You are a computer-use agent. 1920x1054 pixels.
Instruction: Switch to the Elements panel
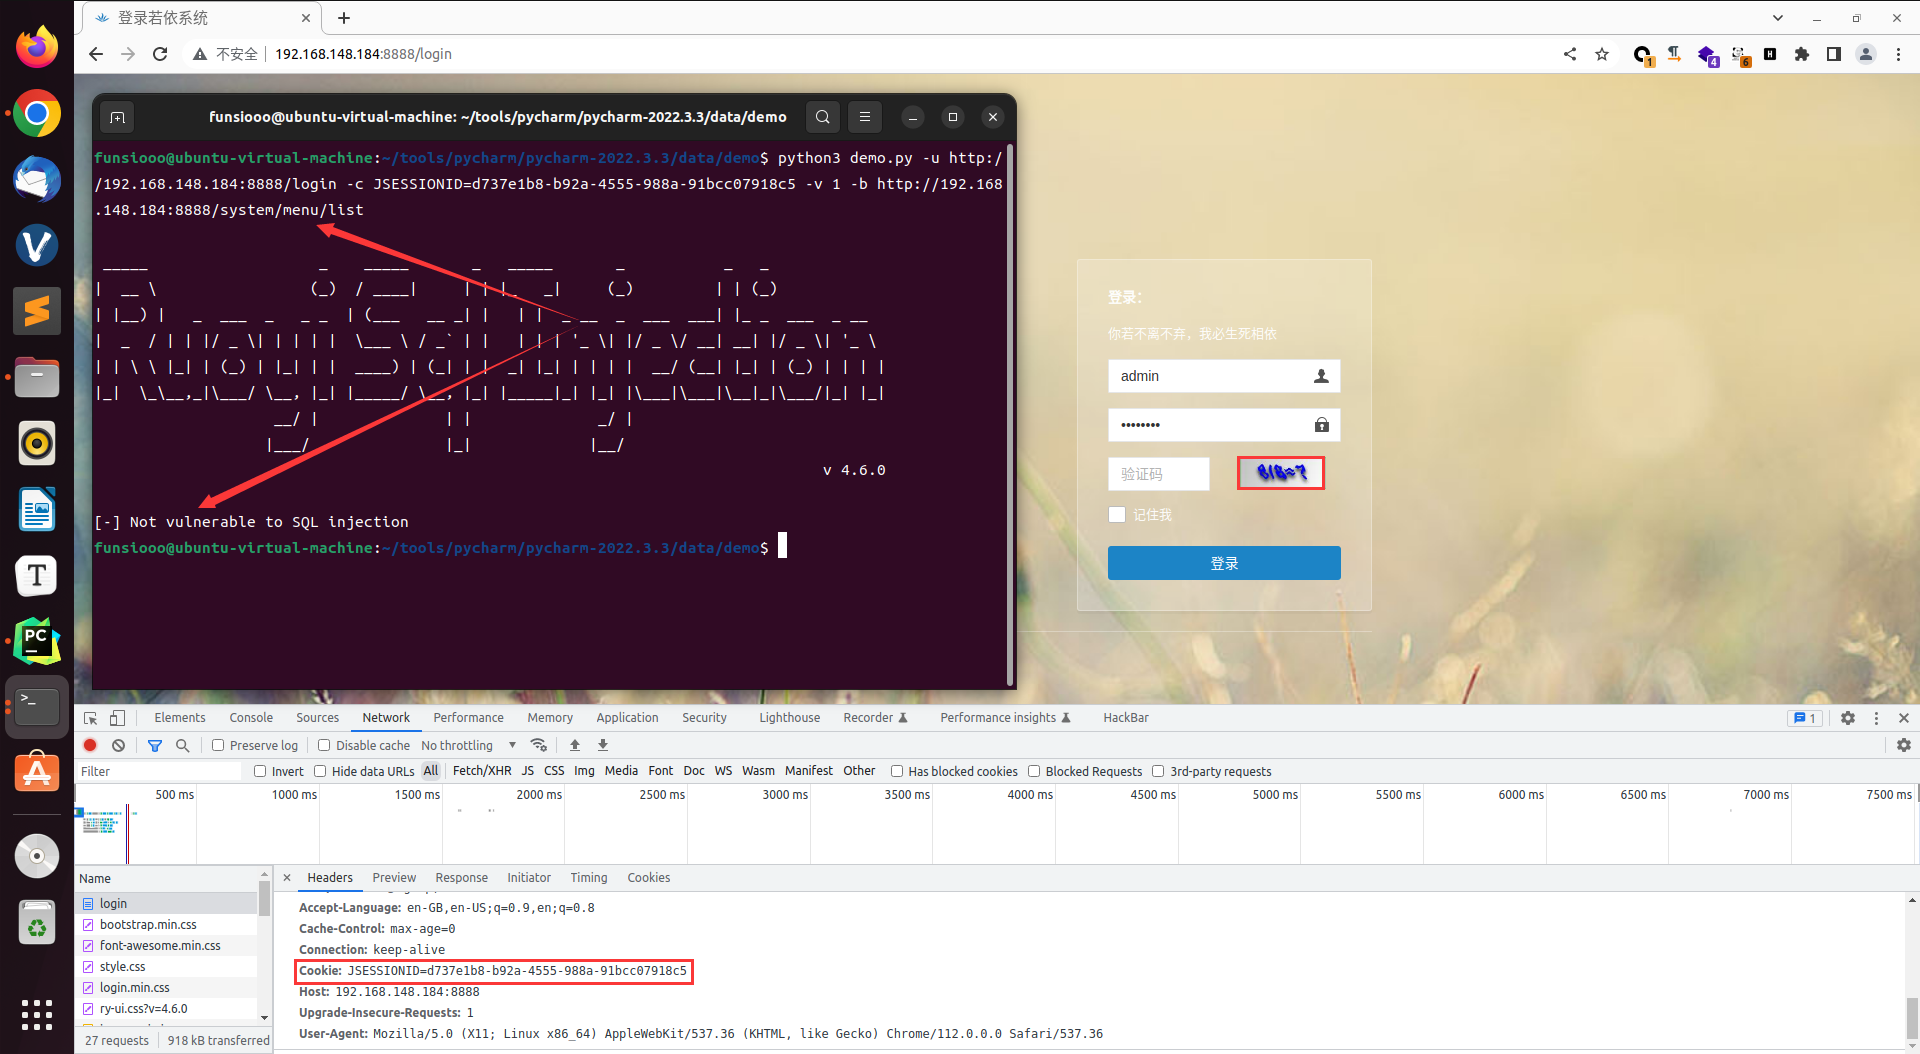tap(180, 718)
